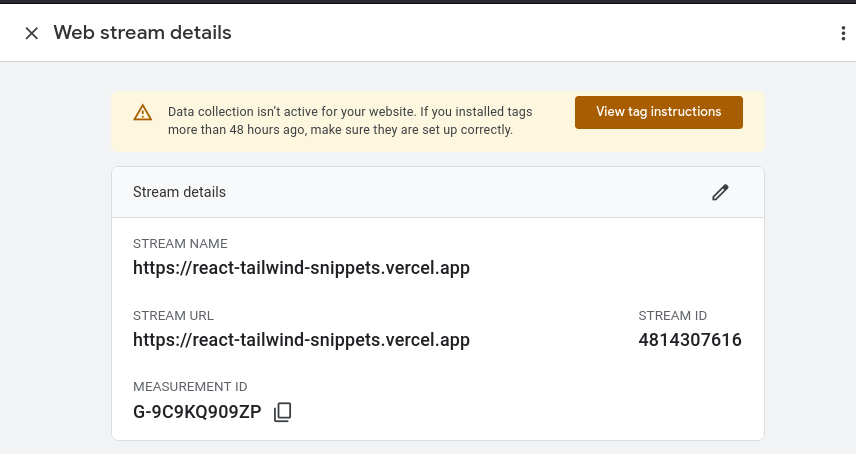Select stream ID number 4814307616
The image size is (856, 454).
(x=690, y=340)
